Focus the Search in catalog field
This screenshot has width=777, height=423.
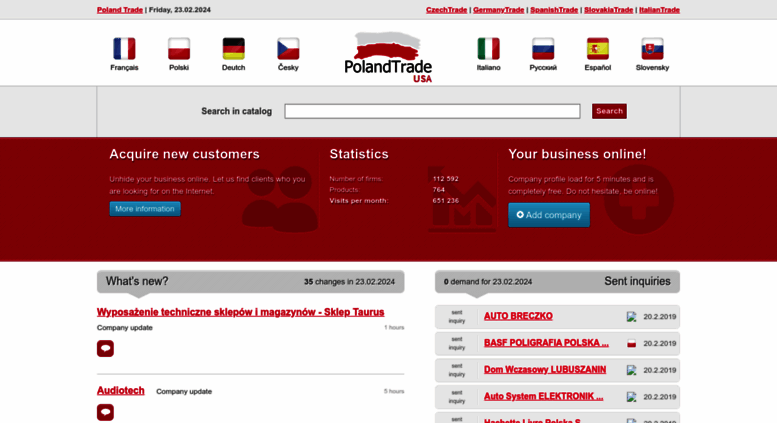click(x=432, y=111)
